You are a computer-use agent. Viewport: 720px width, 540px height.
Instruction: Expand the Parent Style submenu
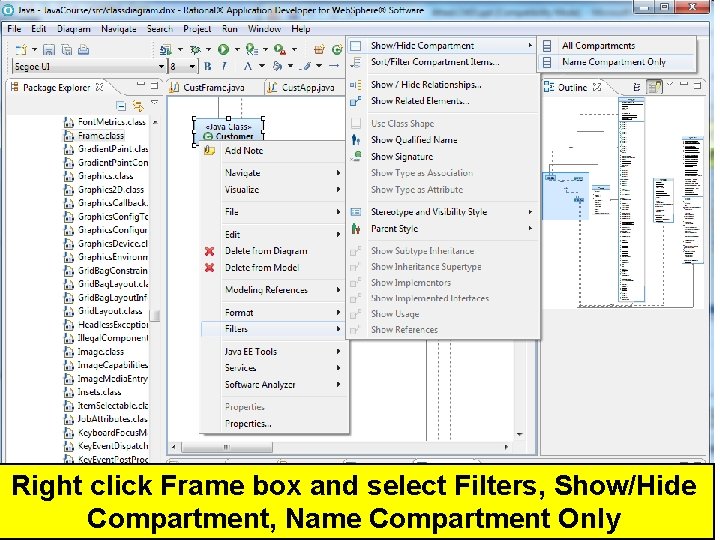pyautogui.click(x=442, y=229)
